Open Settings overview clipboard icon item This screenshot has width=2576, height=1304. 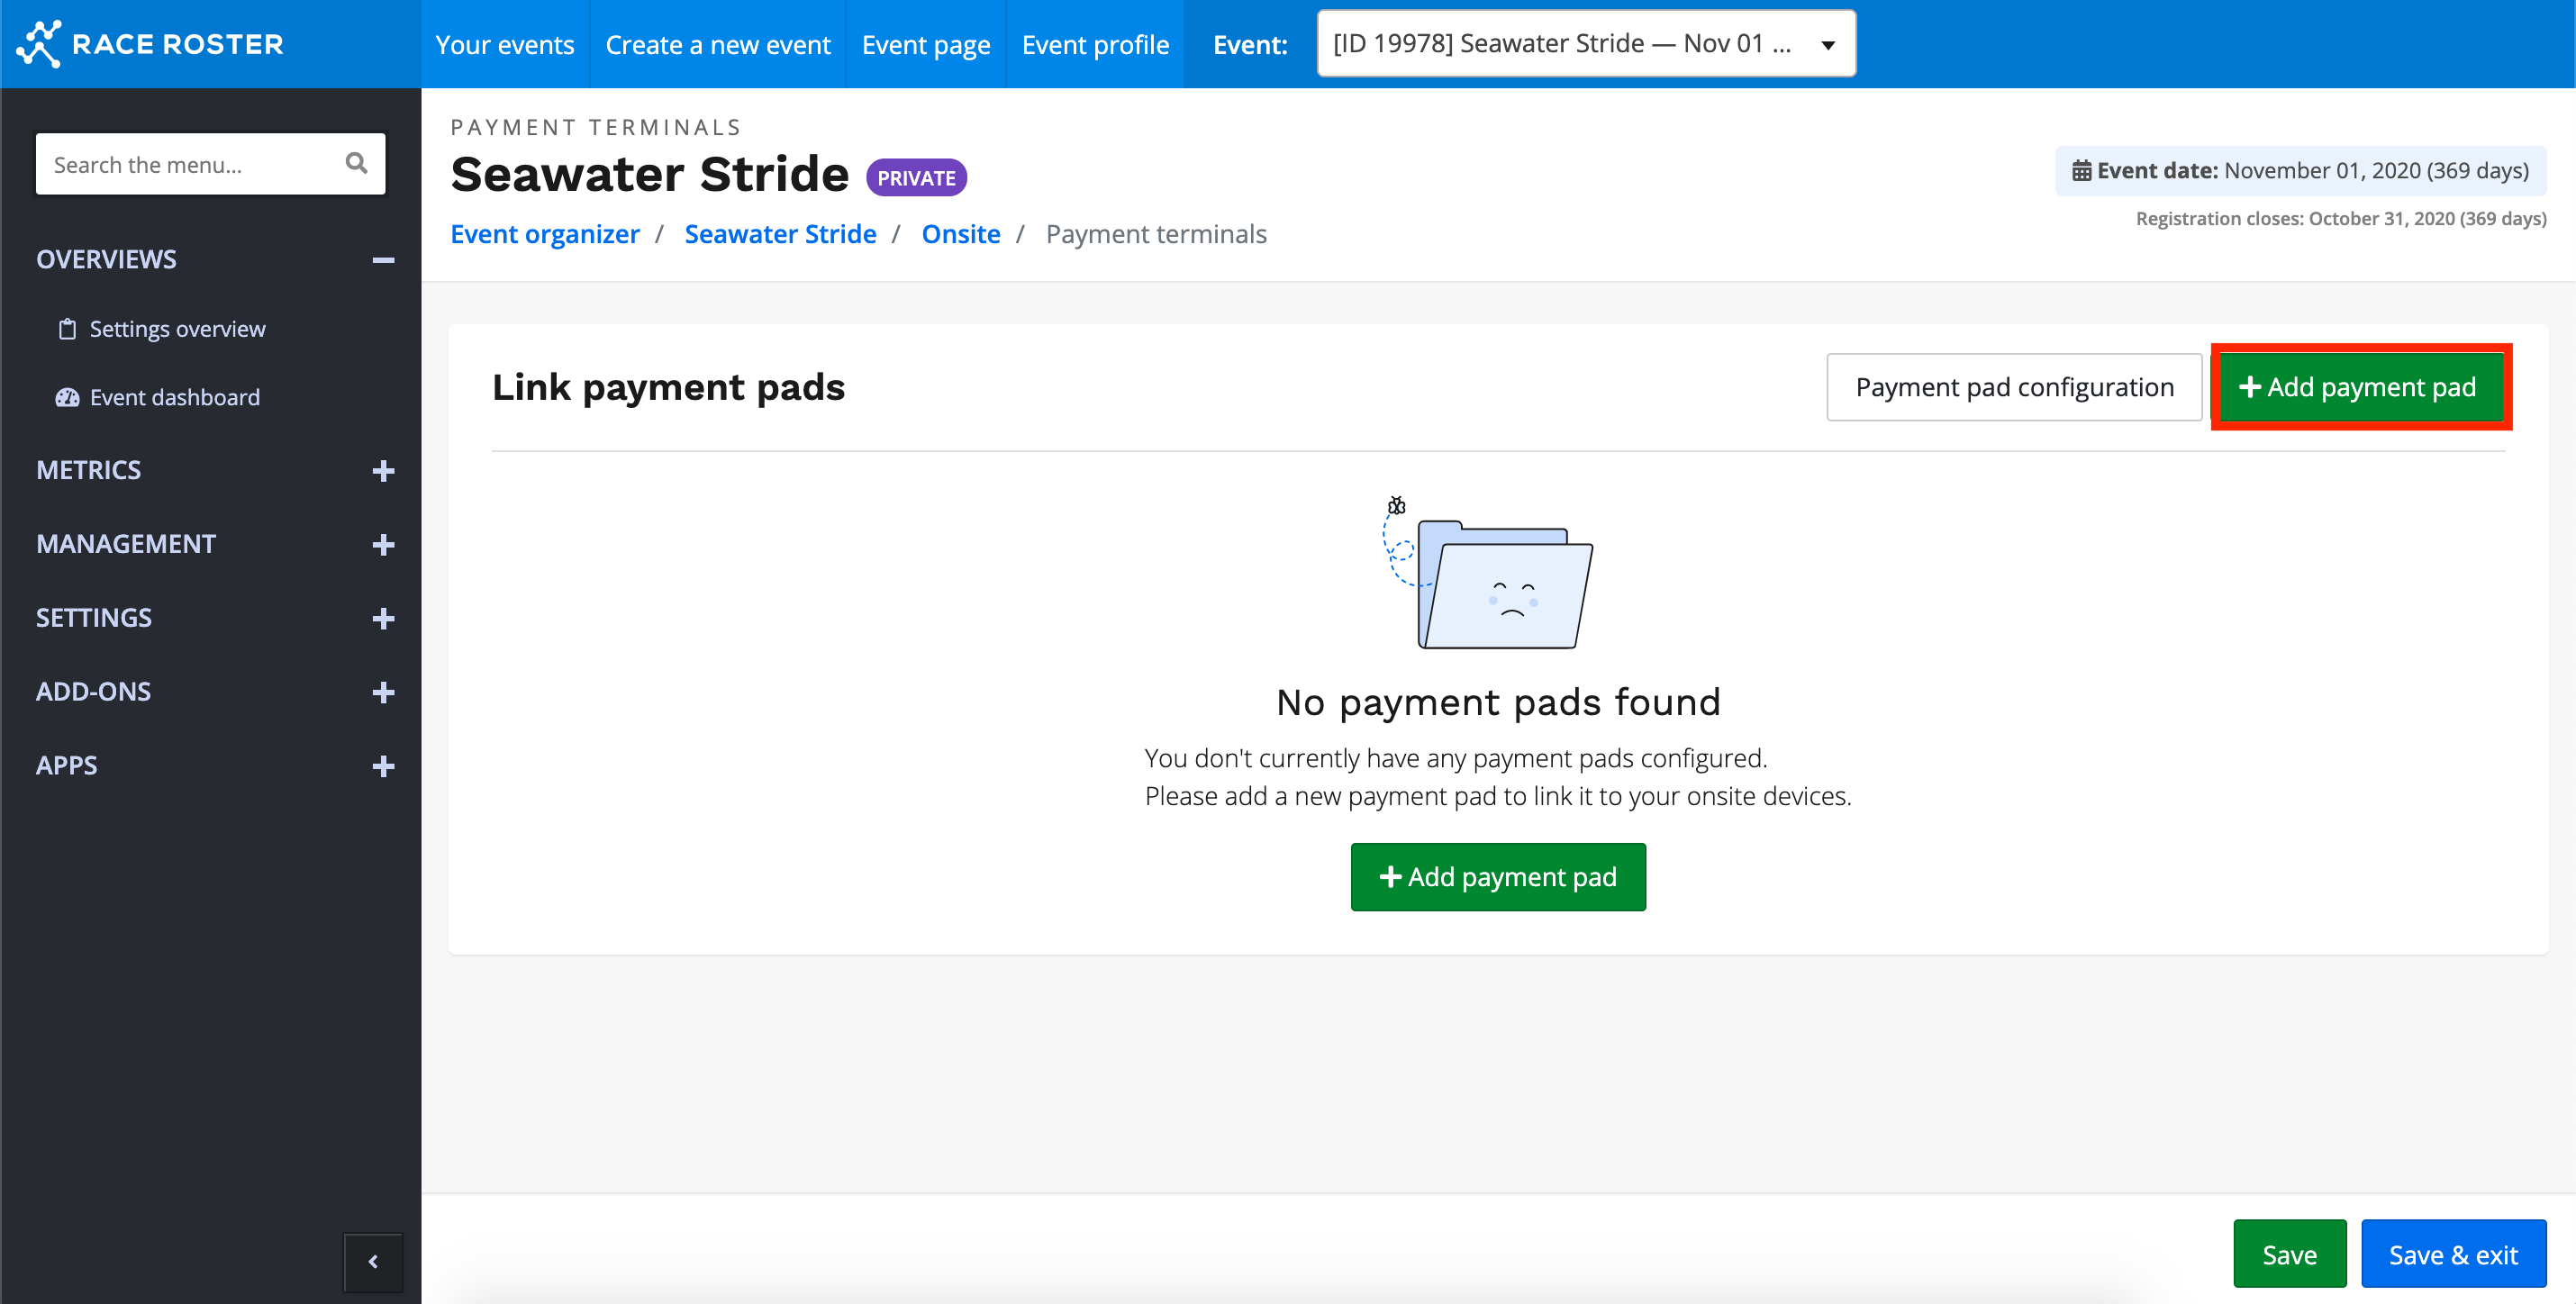pos(67,329)
